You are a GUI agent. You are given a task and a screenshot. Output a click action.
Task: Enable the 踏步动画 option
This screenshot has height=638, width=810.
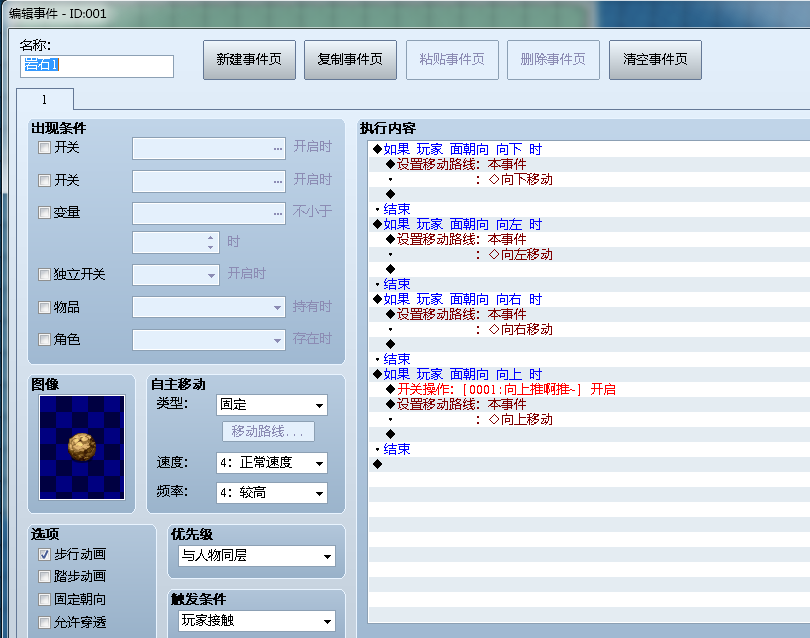tap(44, 577)
